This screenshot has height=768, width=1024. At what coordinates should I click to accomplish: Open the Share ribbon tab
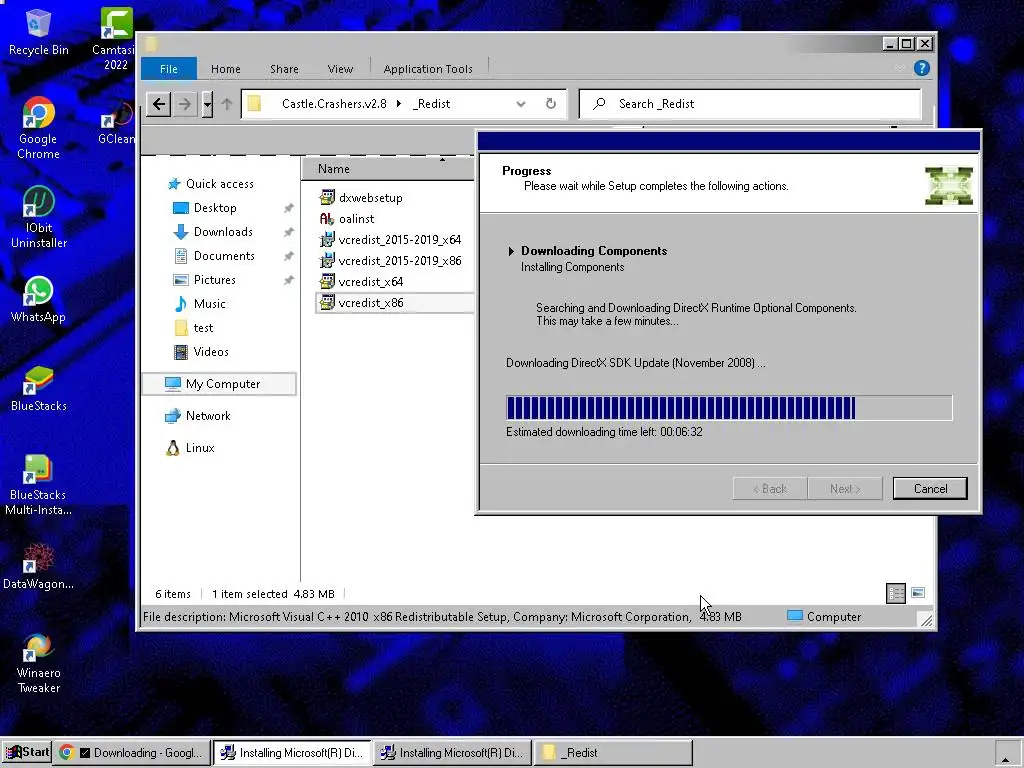coord(284,69)
